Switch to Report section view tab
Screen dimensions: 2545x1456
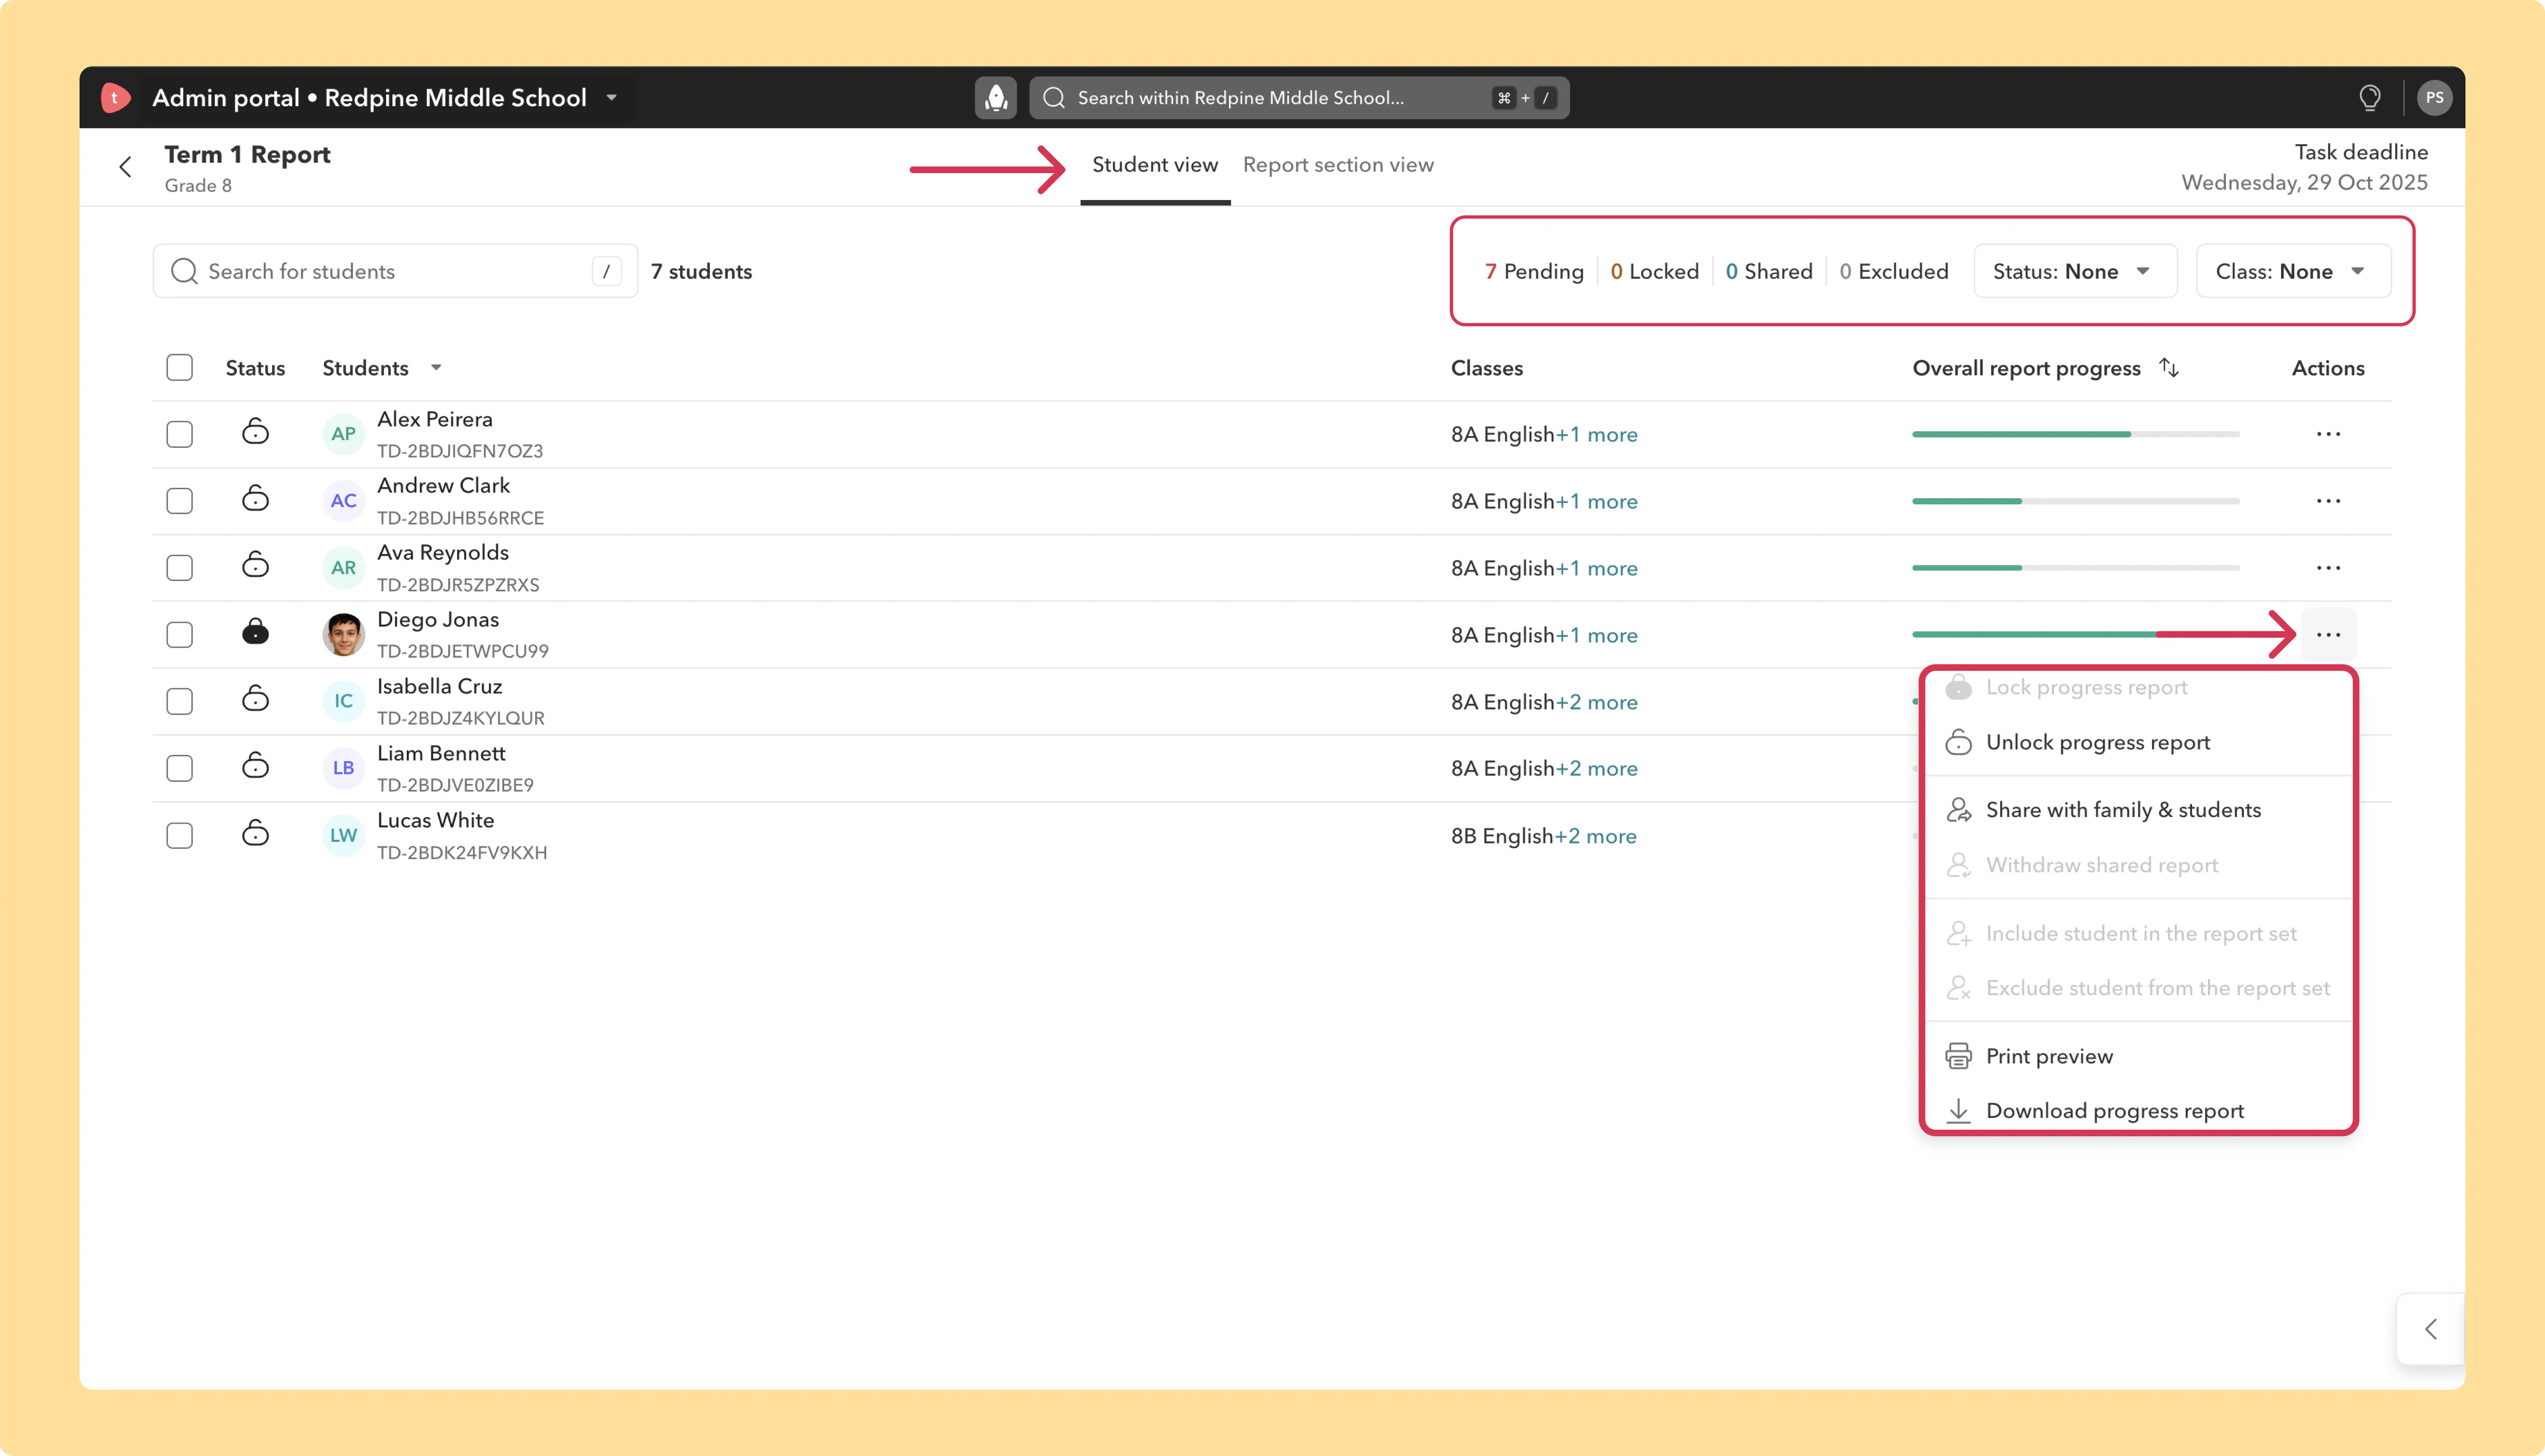point(1338,165)
